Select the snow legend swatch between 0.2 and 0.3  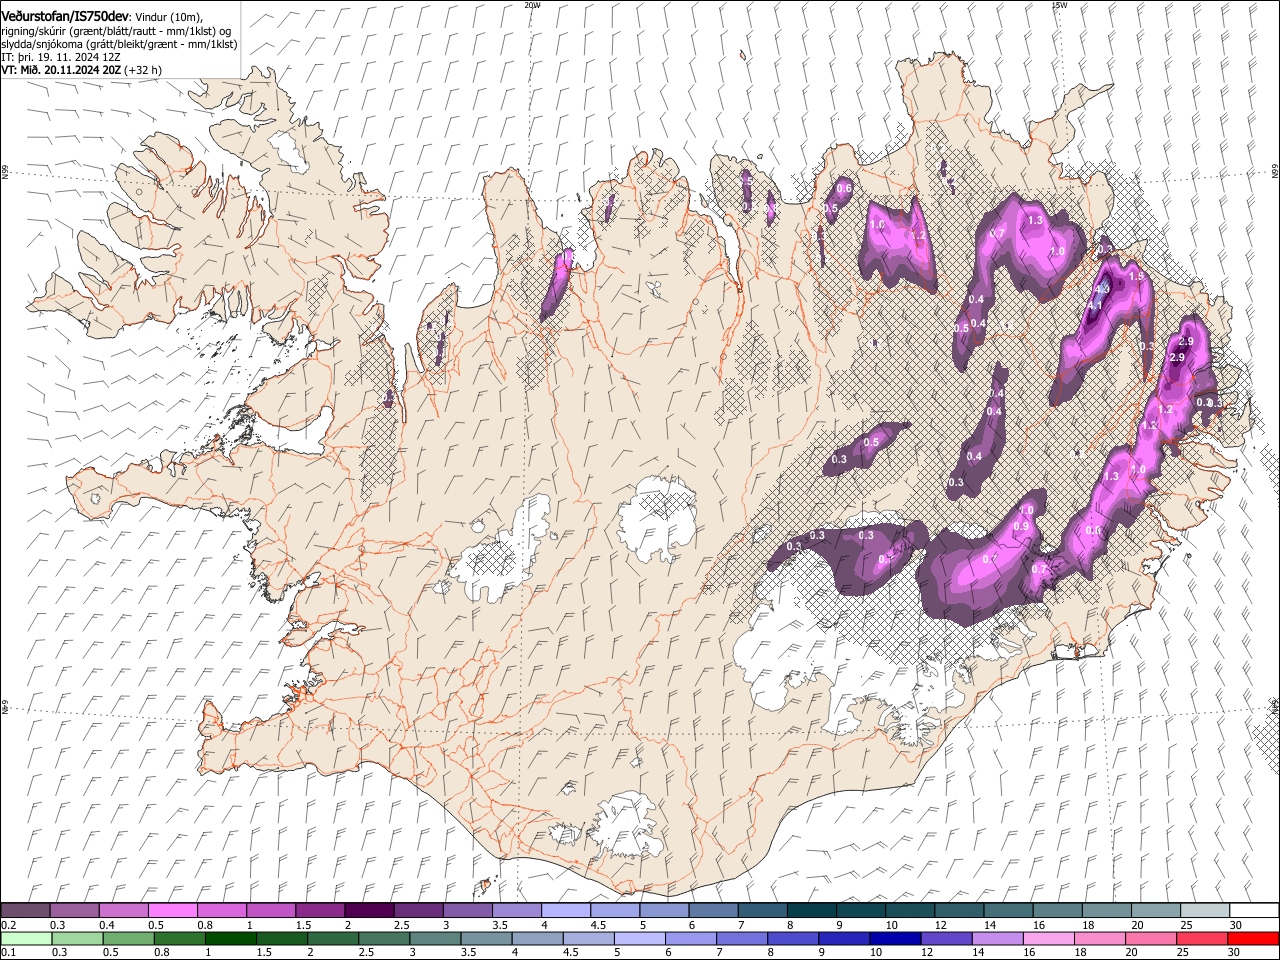click(x=25, y=910)
